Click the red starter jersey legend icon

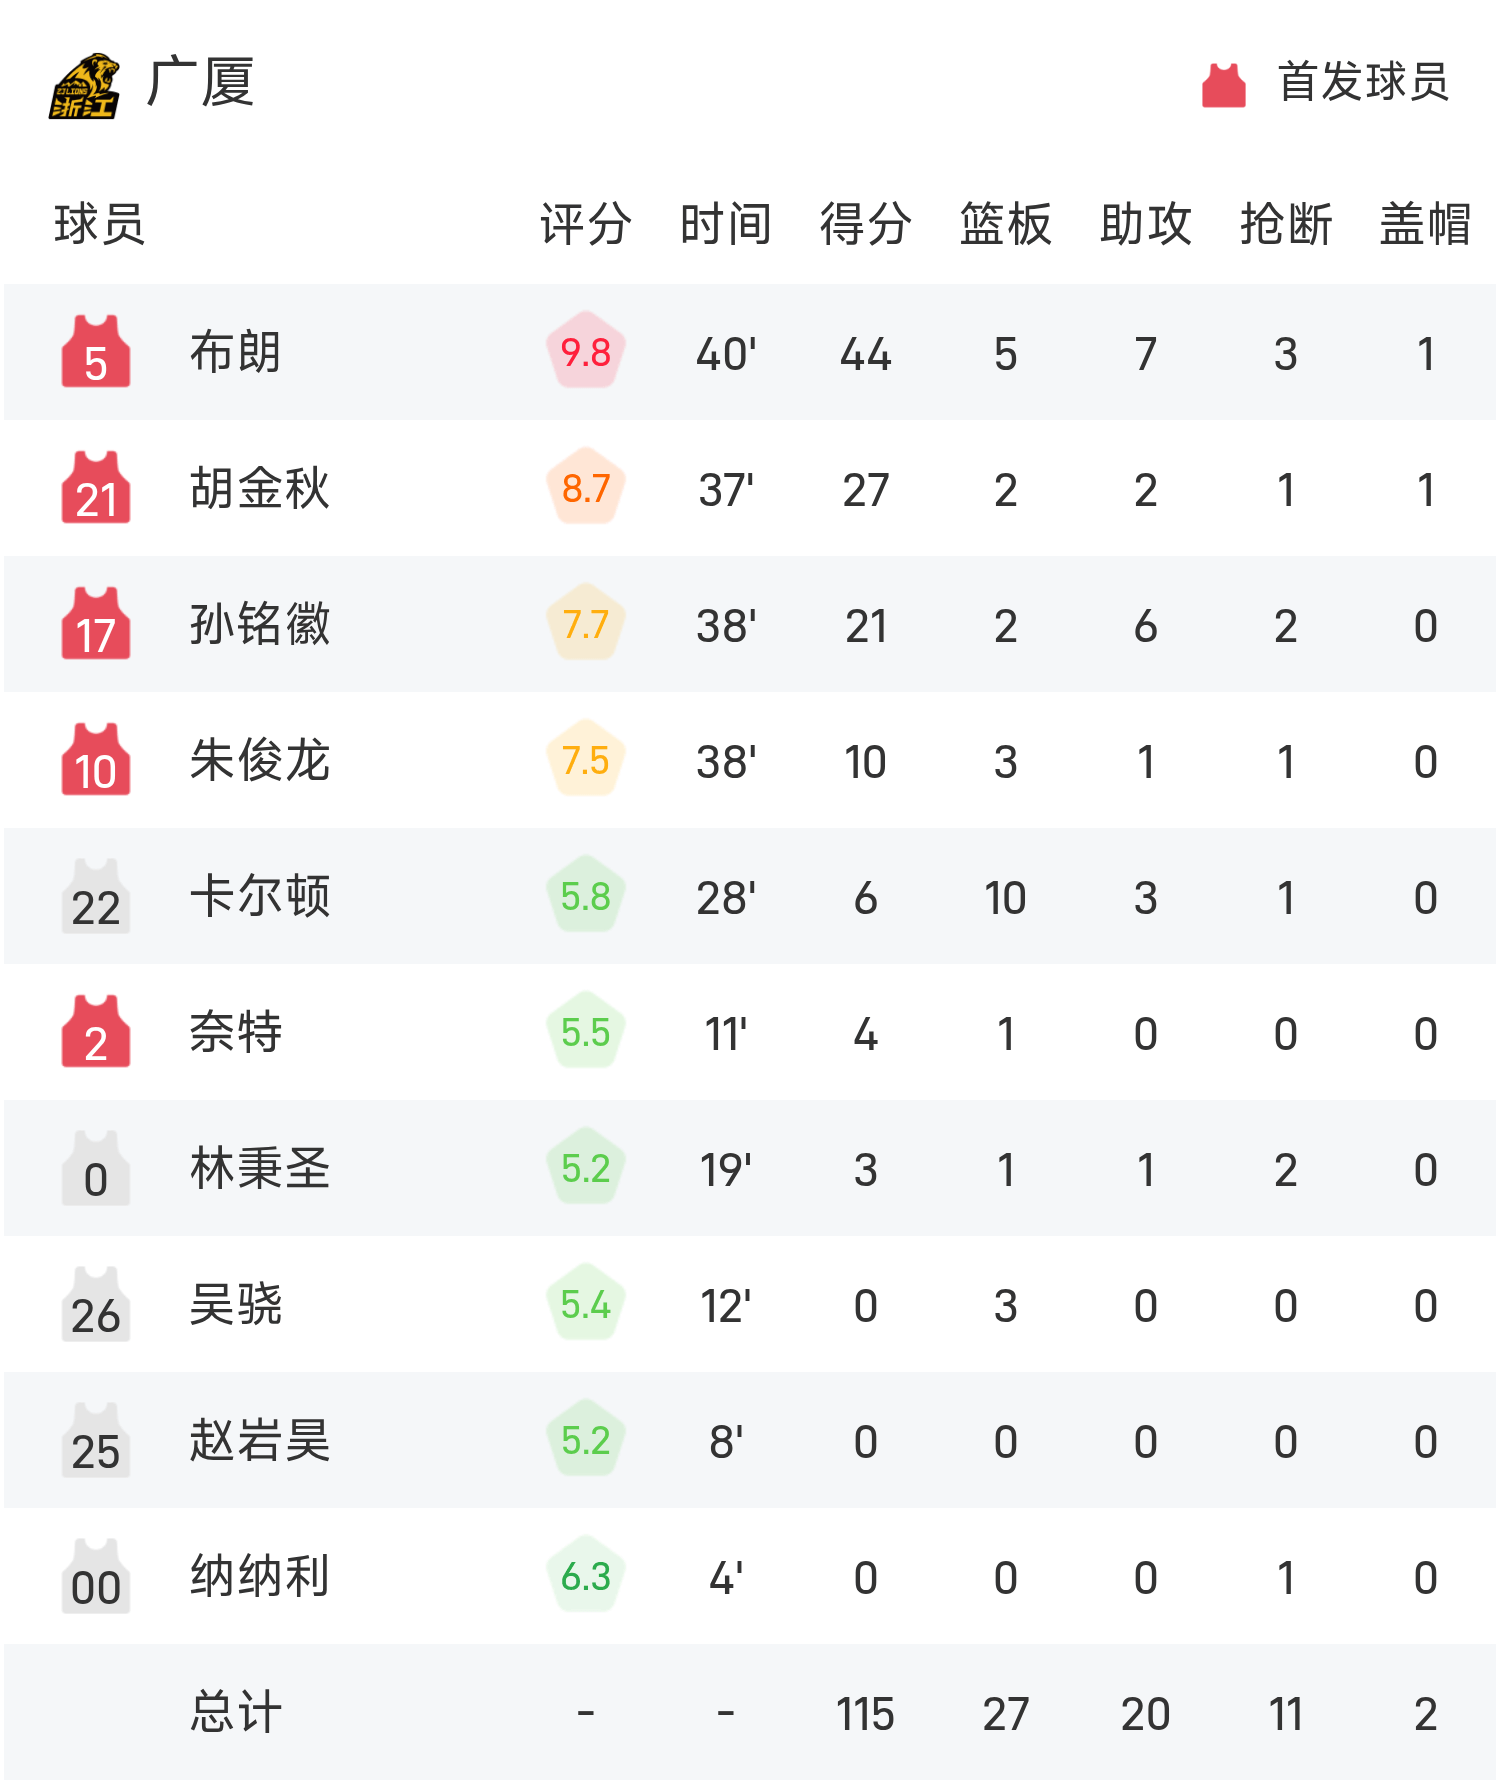[1223, 85]
